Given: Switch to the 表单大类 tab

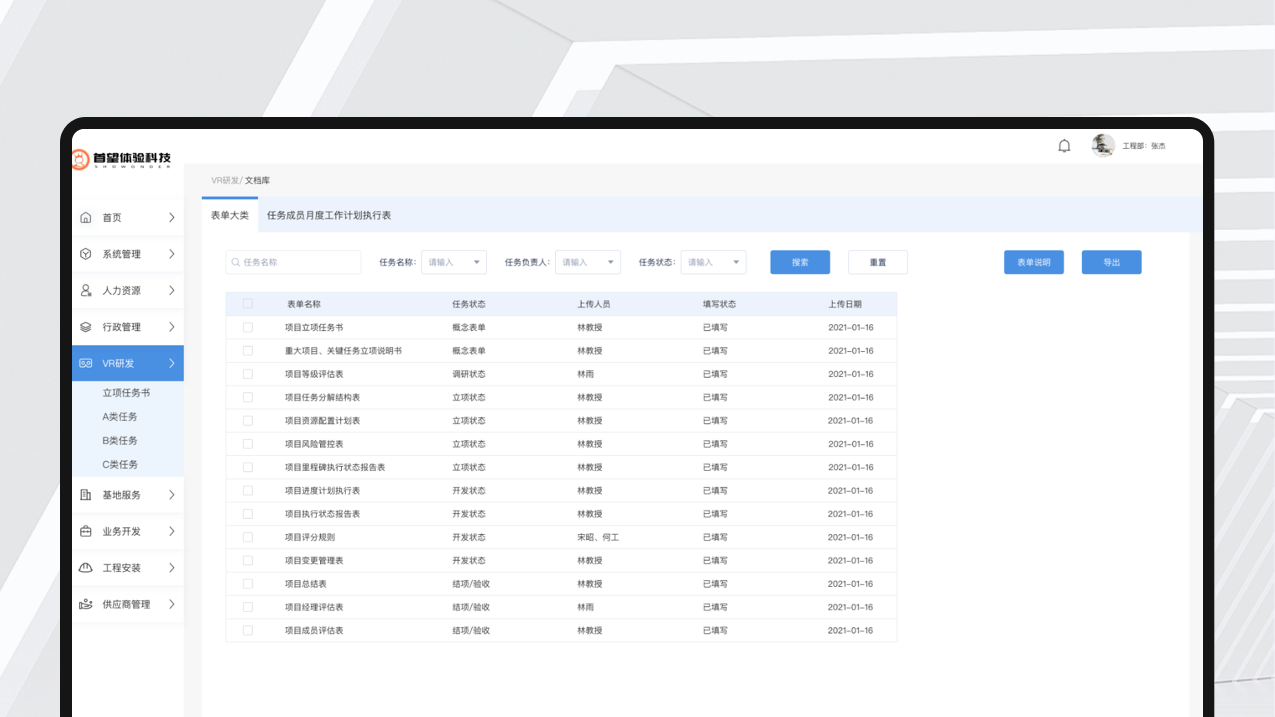Looking at the screenshot, I should click(x=230, y=215).
